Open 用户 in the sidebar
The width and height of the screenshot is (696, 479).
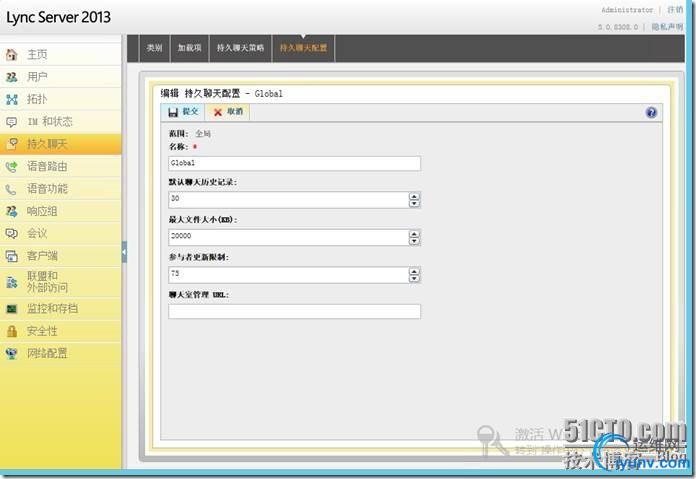(x=60, y=77)
